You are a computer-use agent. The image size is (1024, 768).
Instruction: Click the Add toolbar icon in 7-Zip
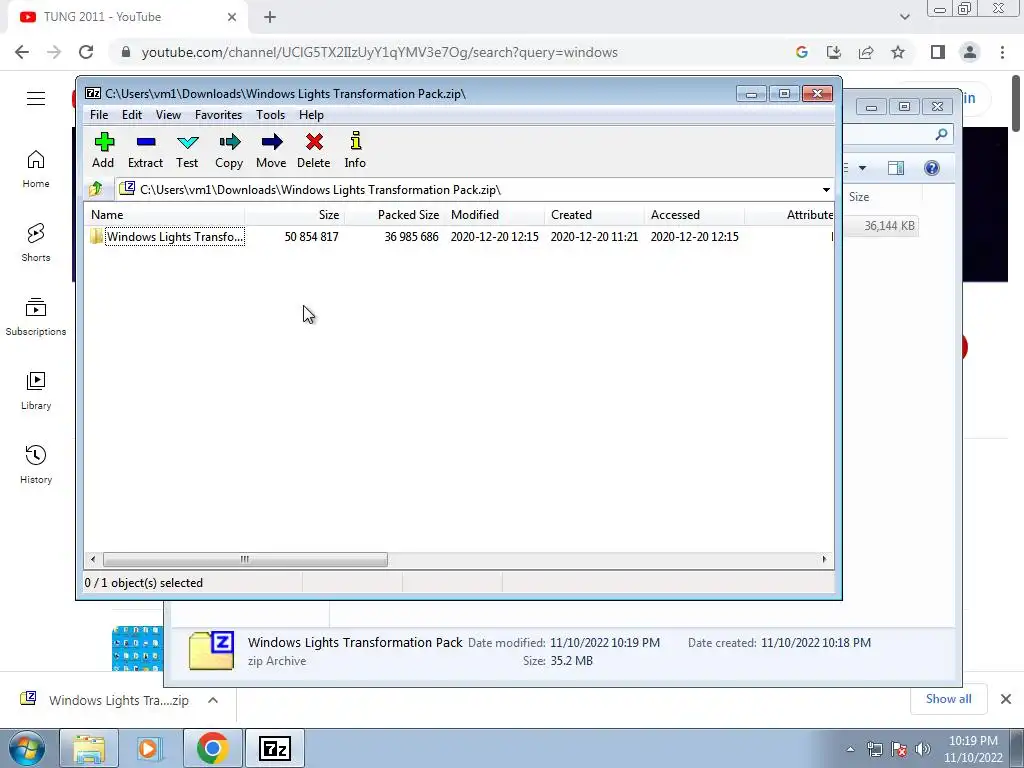[x=103, y=151]
